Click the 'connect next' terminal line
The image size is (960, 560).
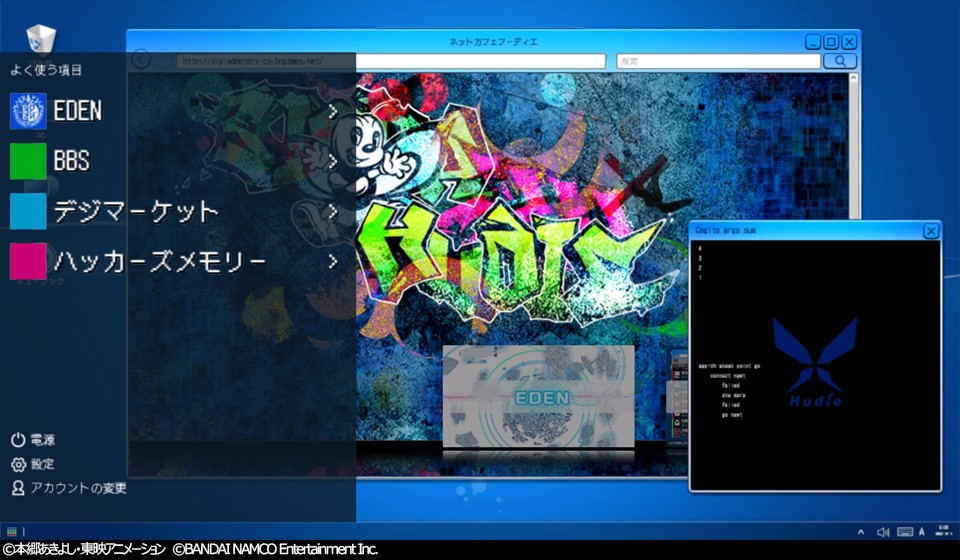click(x=728, y=376)
